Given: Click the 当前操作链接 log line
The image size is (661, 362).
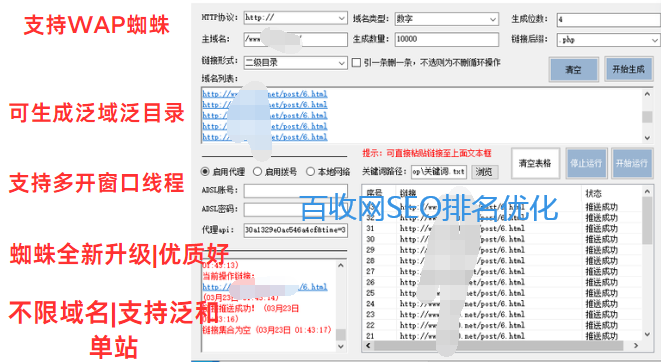Looking at the screenshot, I should (229, 276).
